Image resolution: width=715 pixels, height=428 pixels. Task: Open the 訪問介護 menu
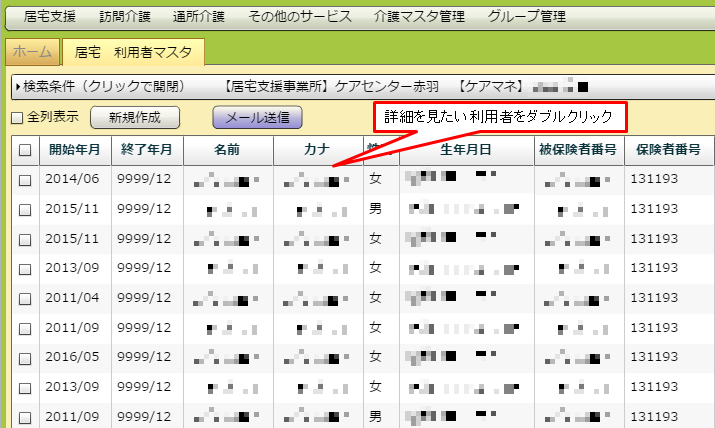click(x=127, y=17)
